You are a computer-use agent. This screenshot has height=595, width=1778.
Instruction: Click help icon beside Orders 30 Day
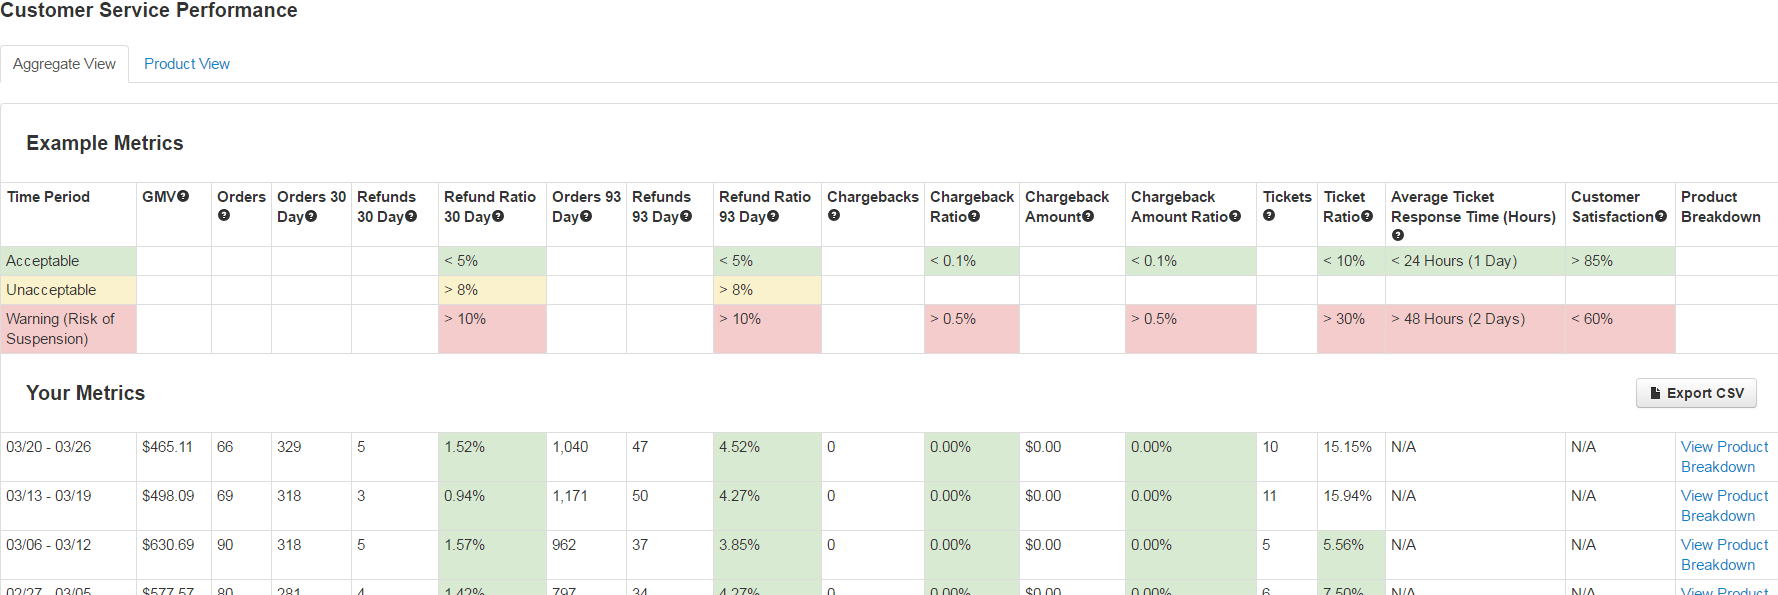311,217
